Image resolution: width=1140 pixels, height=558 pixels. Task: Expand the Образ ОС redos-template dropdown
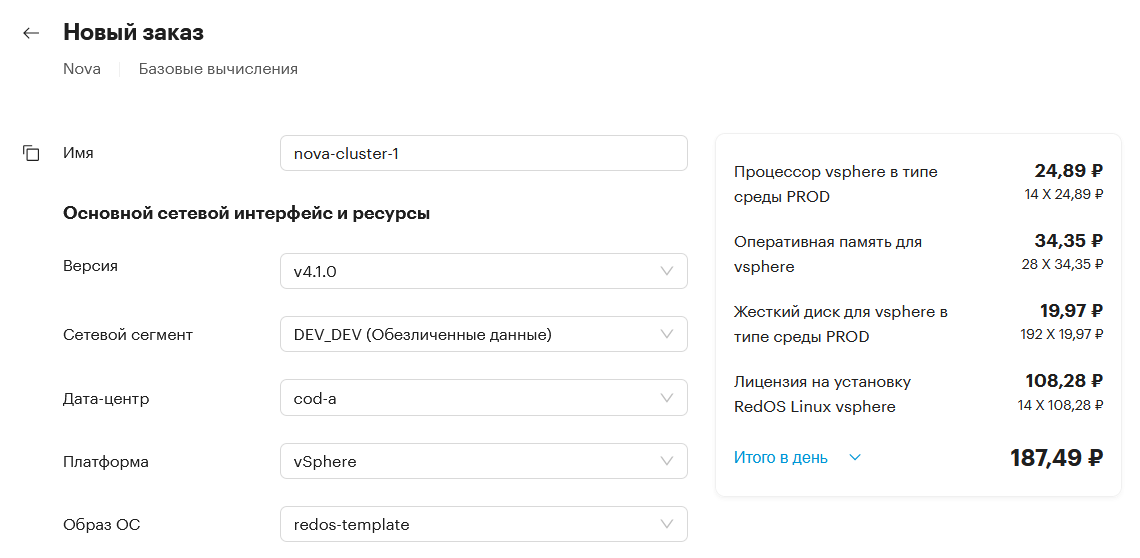(483, 525)
